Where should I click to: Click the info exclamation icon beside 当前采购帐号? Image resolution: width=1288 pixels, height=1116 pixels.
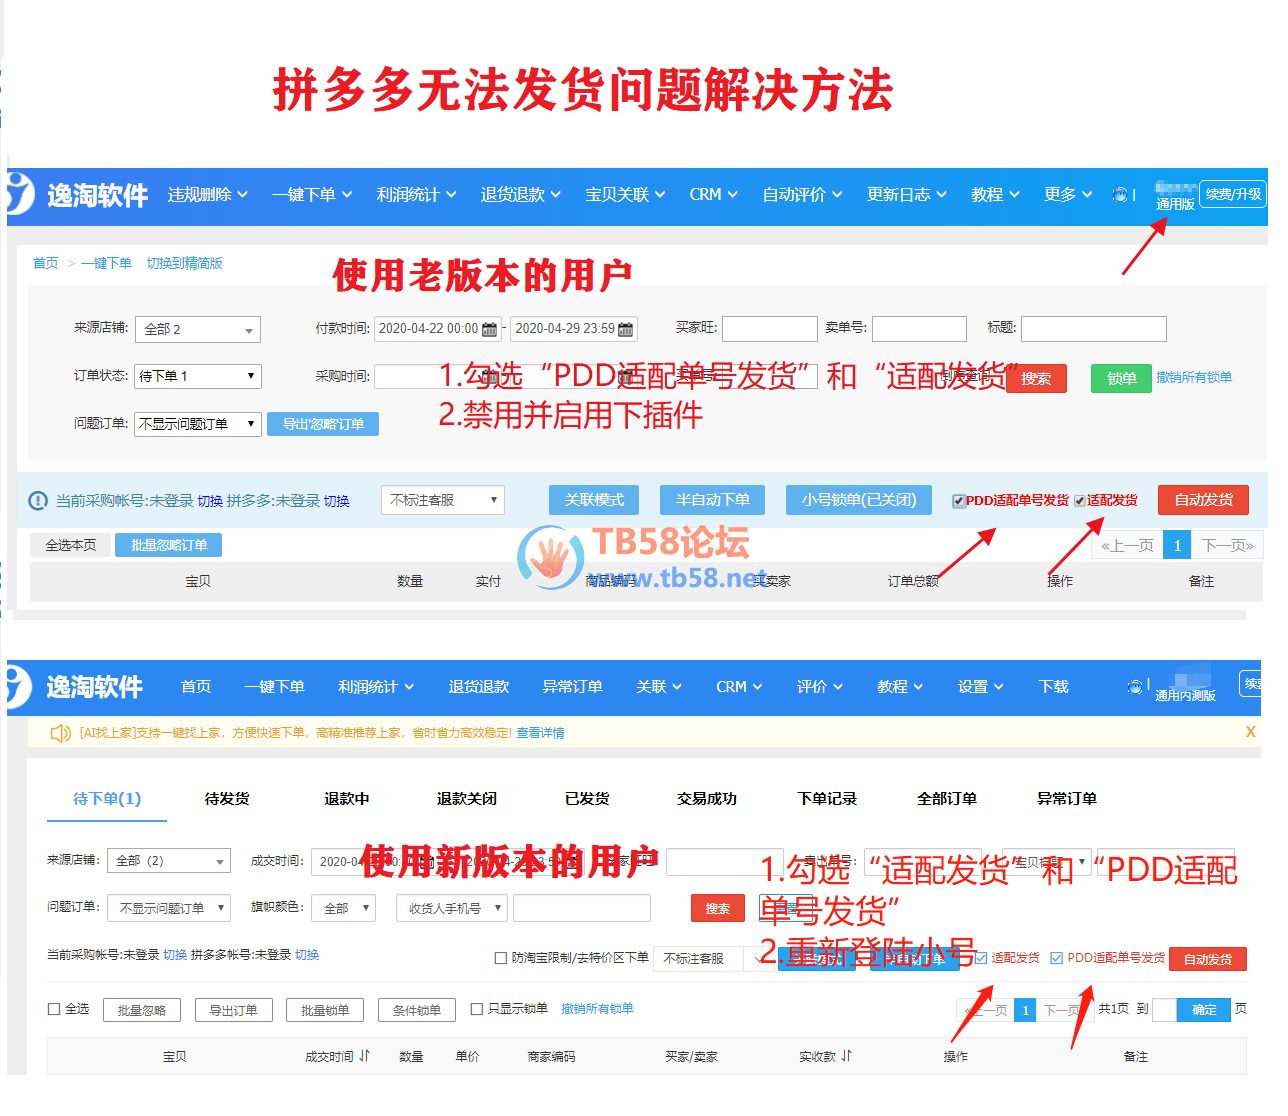pyautogui.click(x=38, y=501)
